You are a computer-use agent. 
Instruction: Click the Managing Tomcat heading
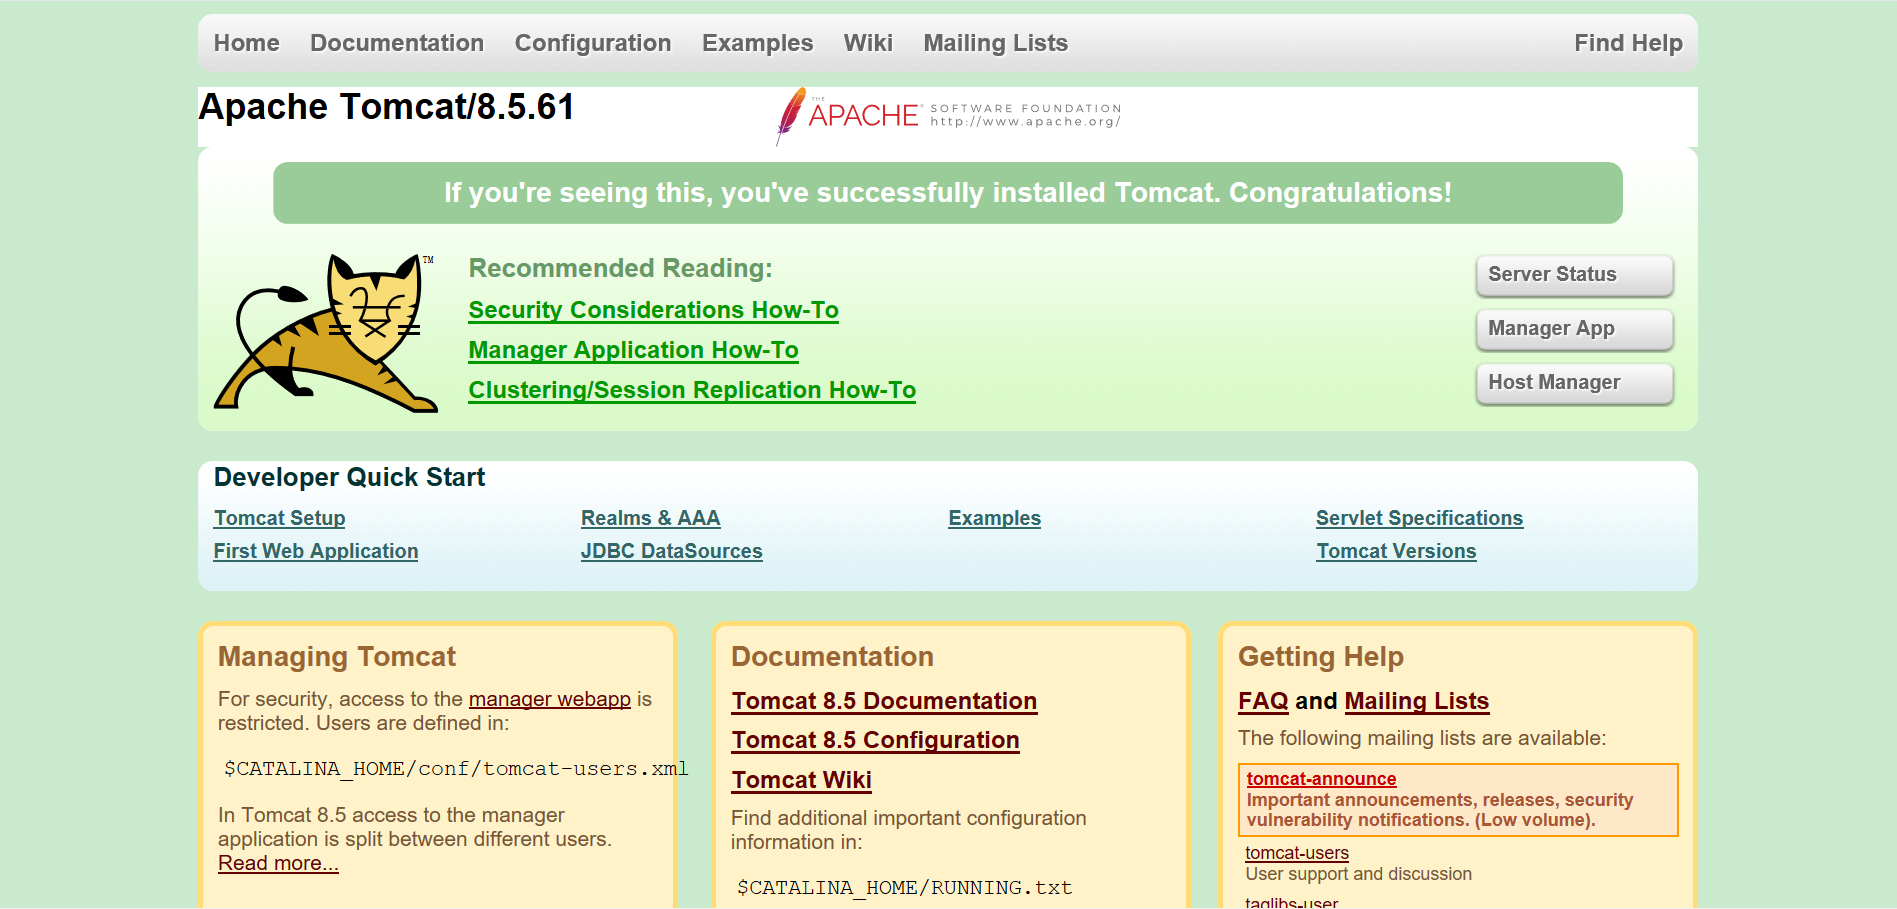pos(337,656)
